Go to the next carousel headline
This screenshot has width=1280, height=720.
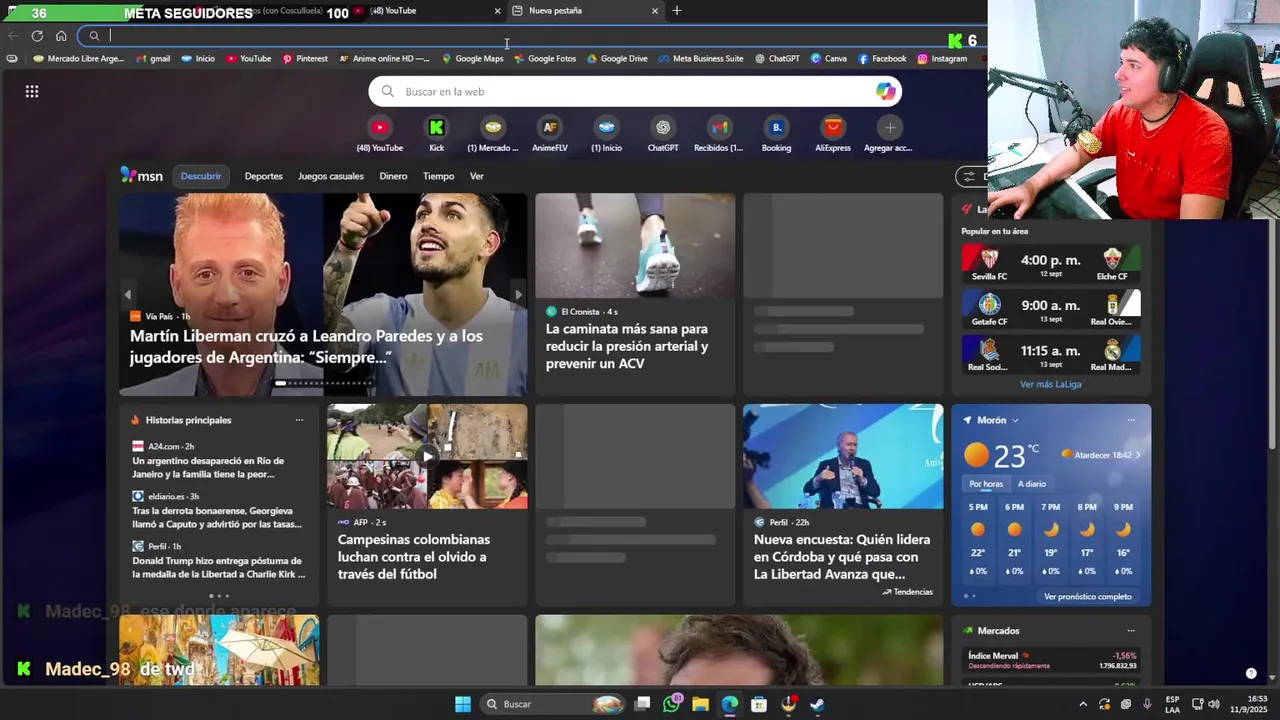click(x=517, y=295)
